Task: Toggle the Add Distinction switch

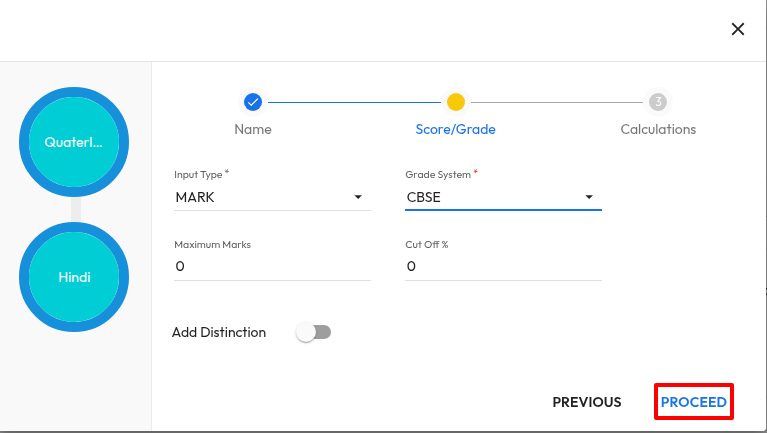Action: pos(314,332)
